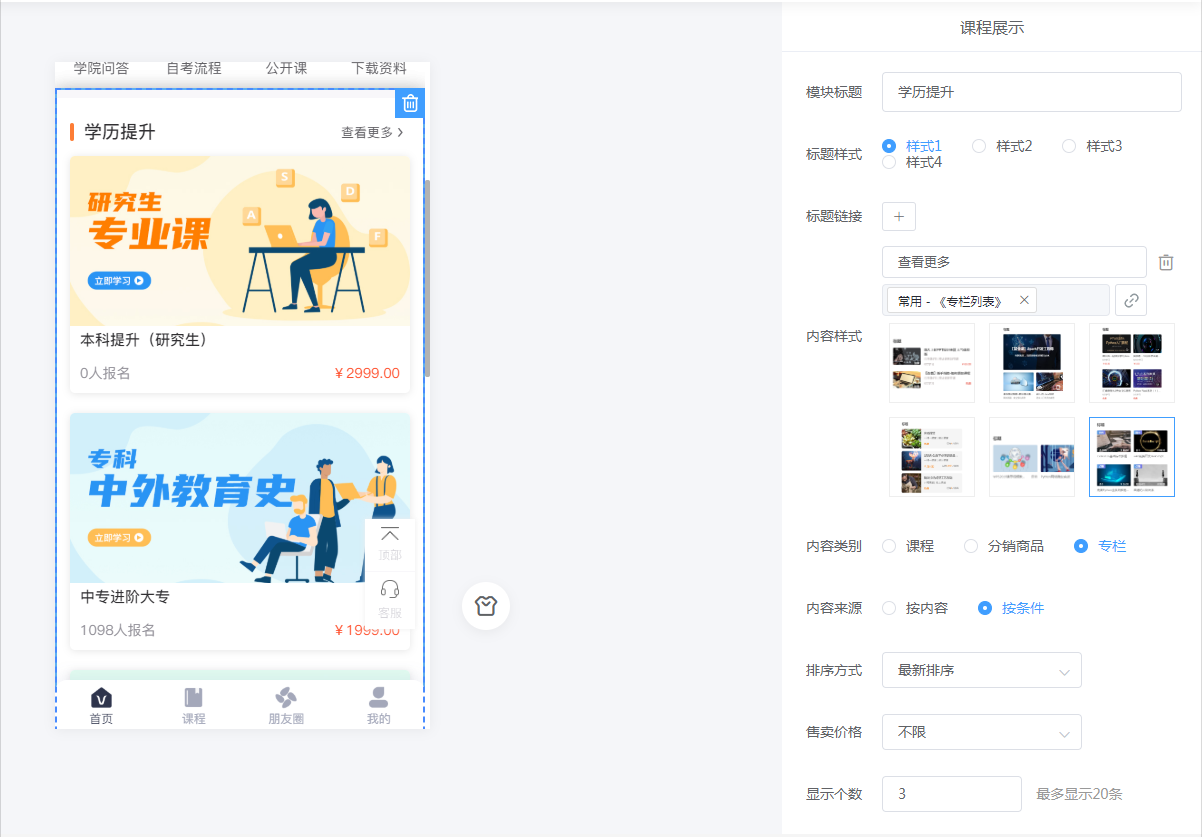
Task: Click 查看更多 chevron in preview
Action: [399, 132]
